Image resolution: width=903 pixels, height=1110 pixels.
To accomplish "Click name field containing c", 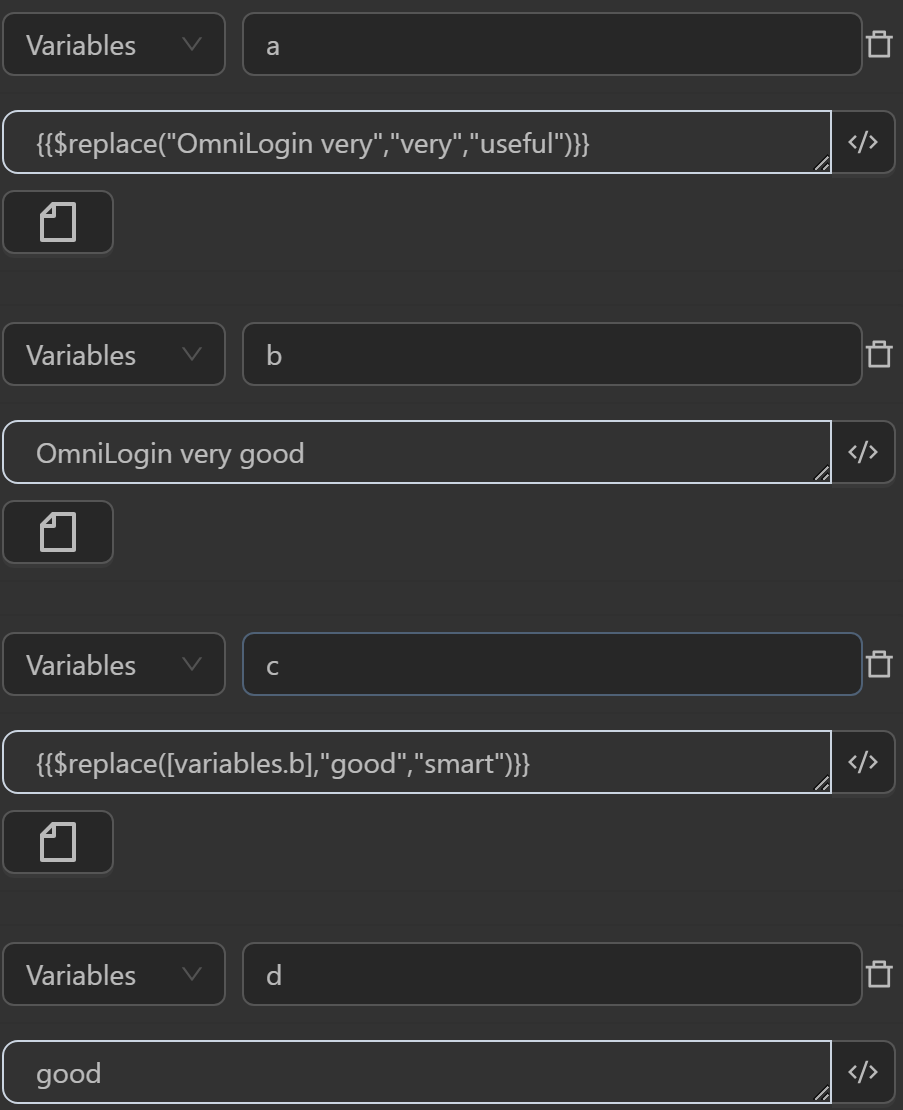I will coord(551,664).
